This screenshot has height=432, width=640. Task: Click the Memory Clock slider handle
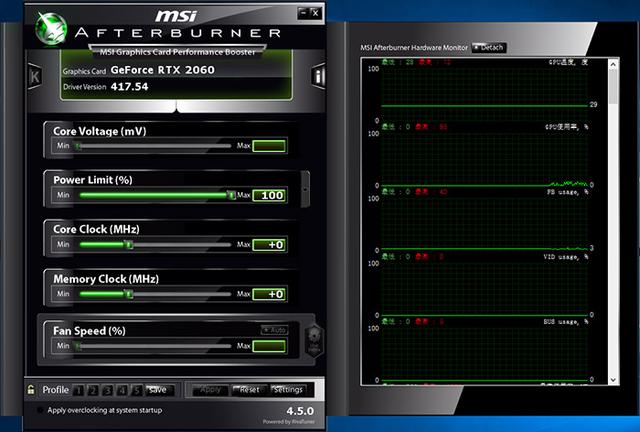[129, 294]
